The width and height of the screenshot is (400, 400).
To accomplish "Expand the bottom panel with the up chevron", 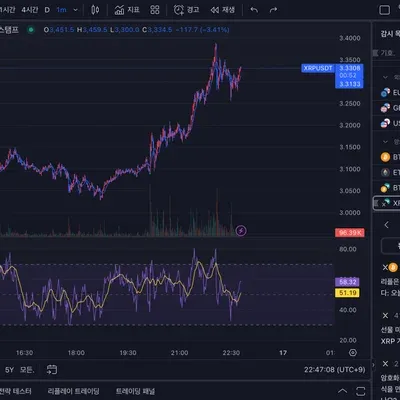I will 342,391.
